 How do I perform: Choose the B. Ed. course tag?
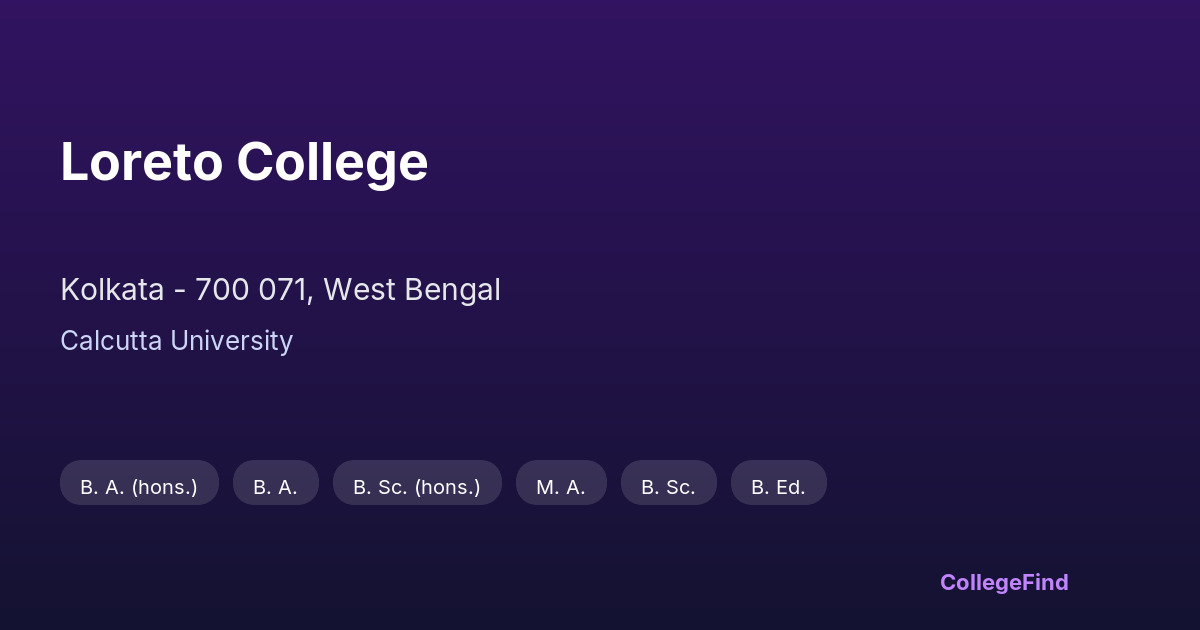click(778, 487)
